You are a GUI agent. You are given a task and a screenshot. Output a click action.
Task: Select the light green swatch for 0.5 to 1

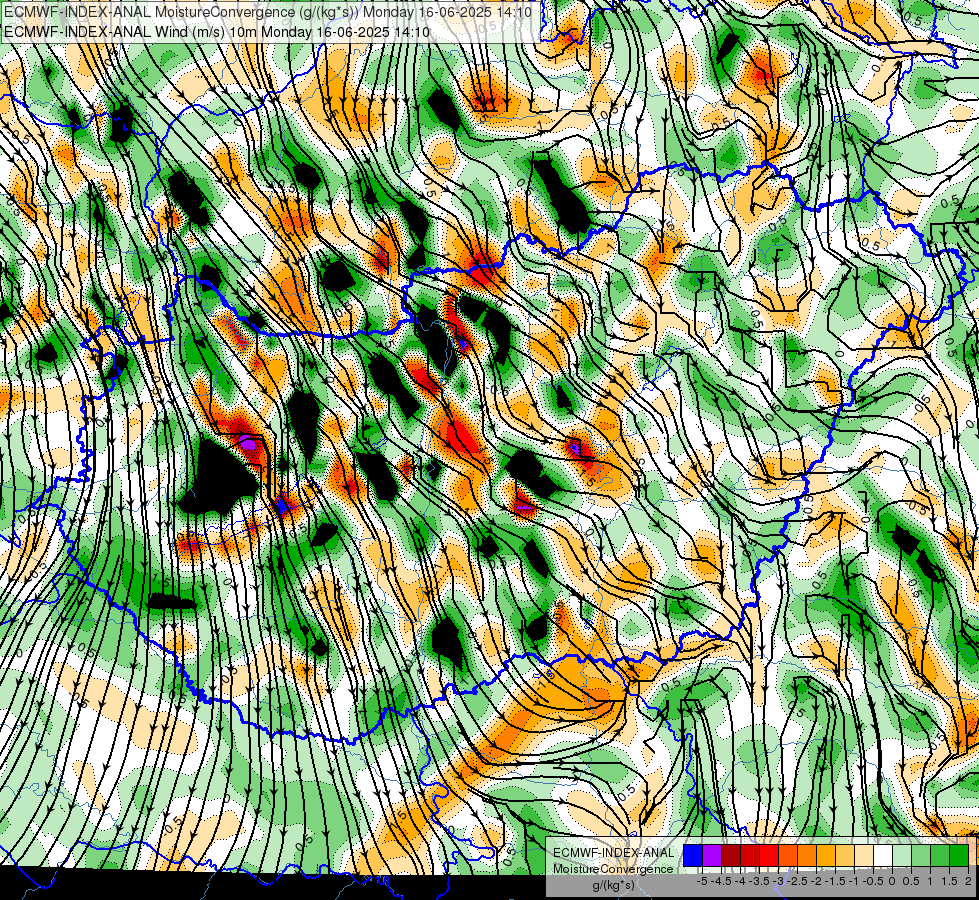point(921,855)
